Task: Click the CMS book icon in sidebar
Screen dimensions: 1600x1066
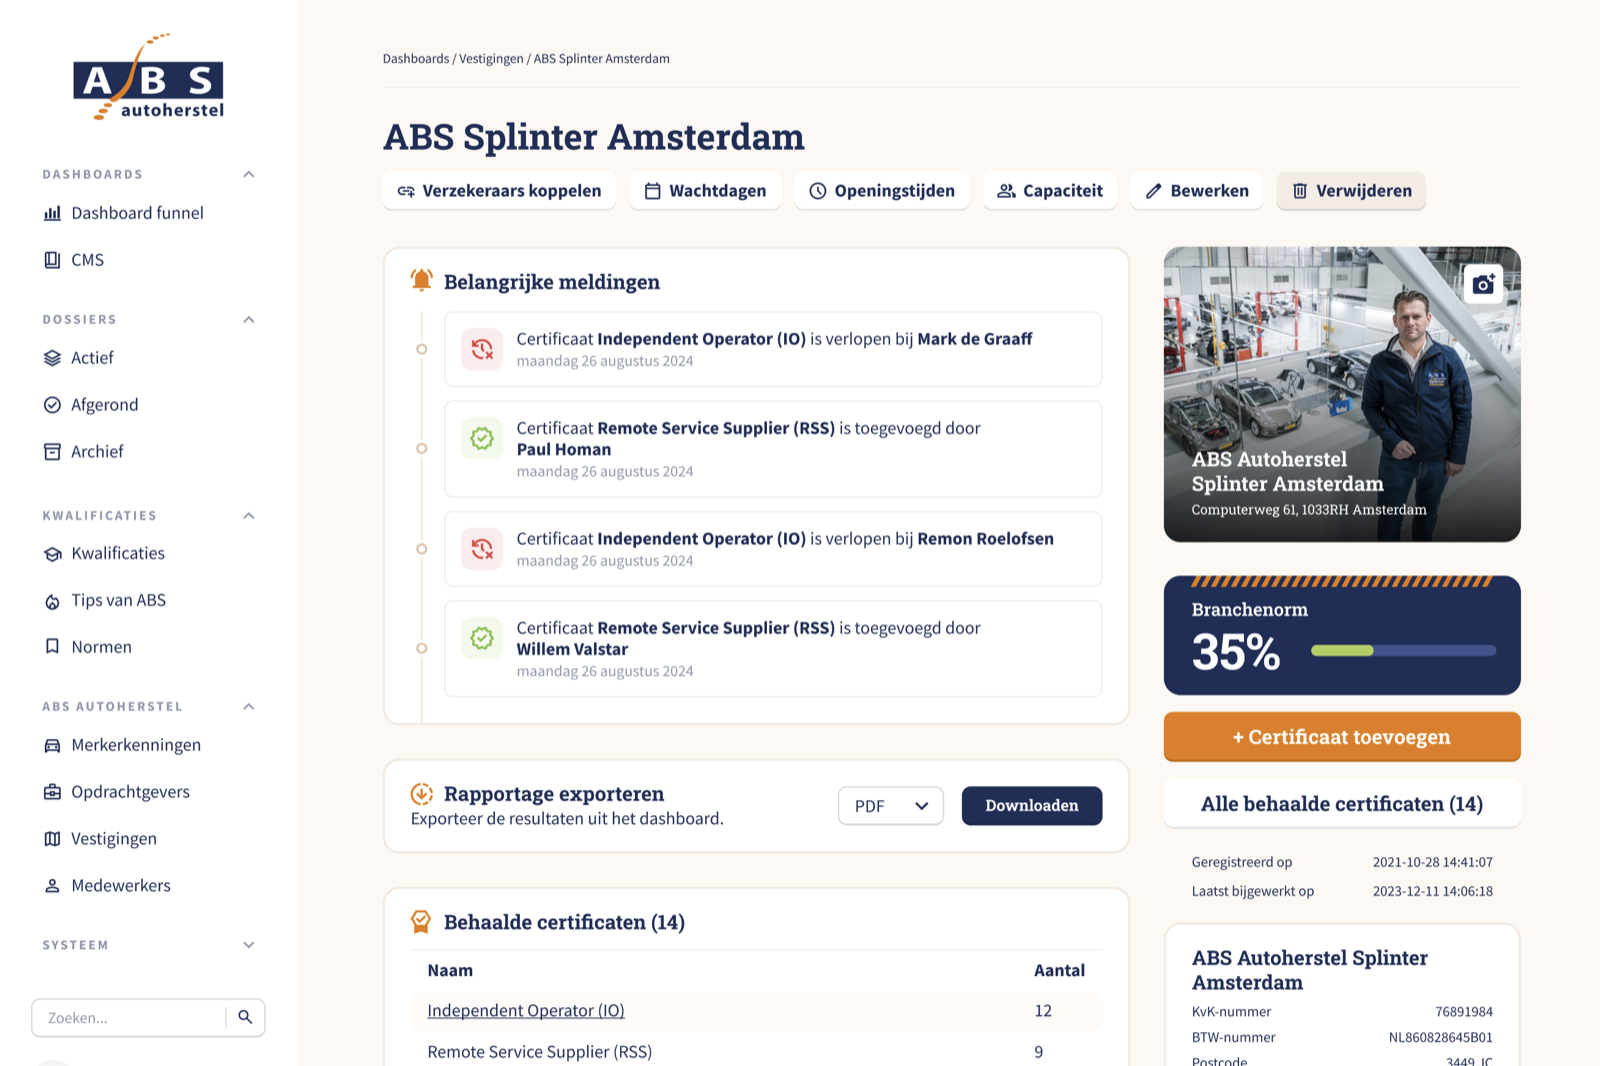Action: [x=52, y=260]
